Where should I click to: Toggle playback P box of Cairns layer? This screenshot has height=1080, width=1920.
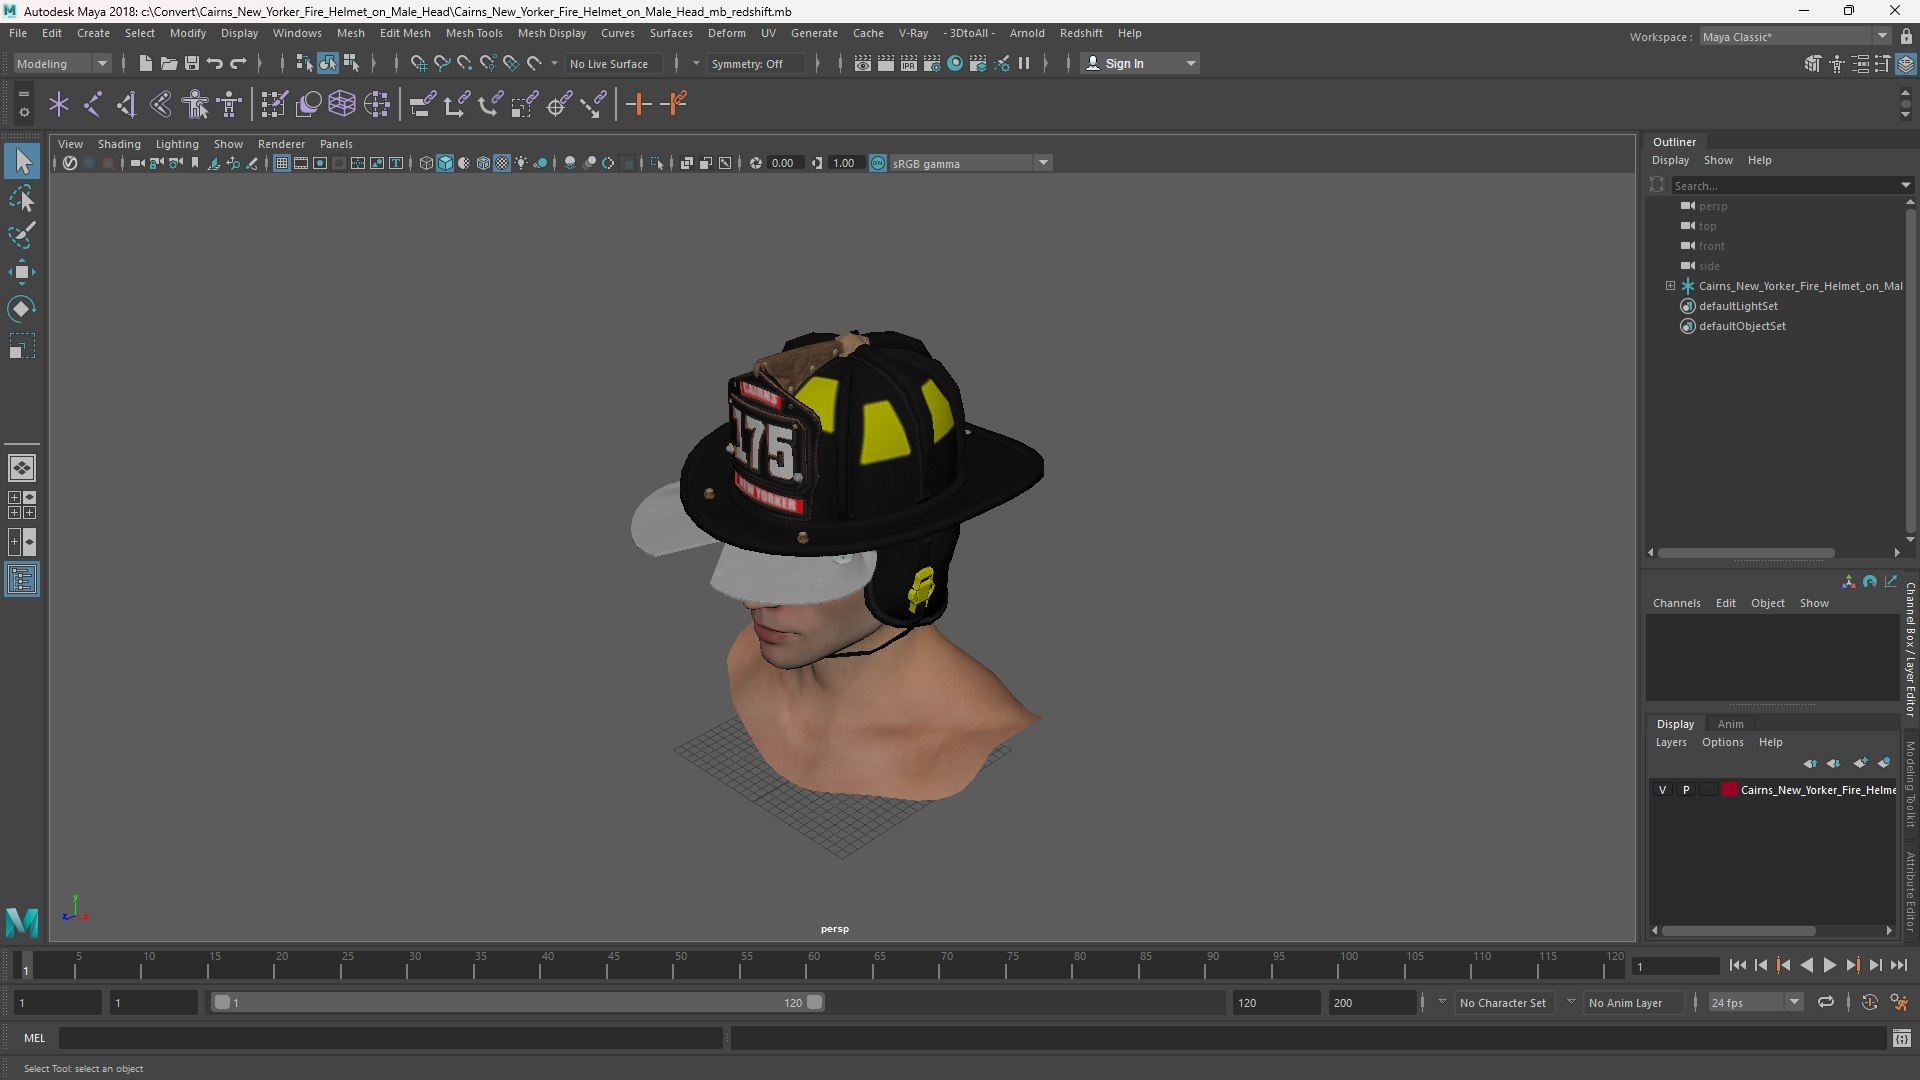pos(1686,790)
